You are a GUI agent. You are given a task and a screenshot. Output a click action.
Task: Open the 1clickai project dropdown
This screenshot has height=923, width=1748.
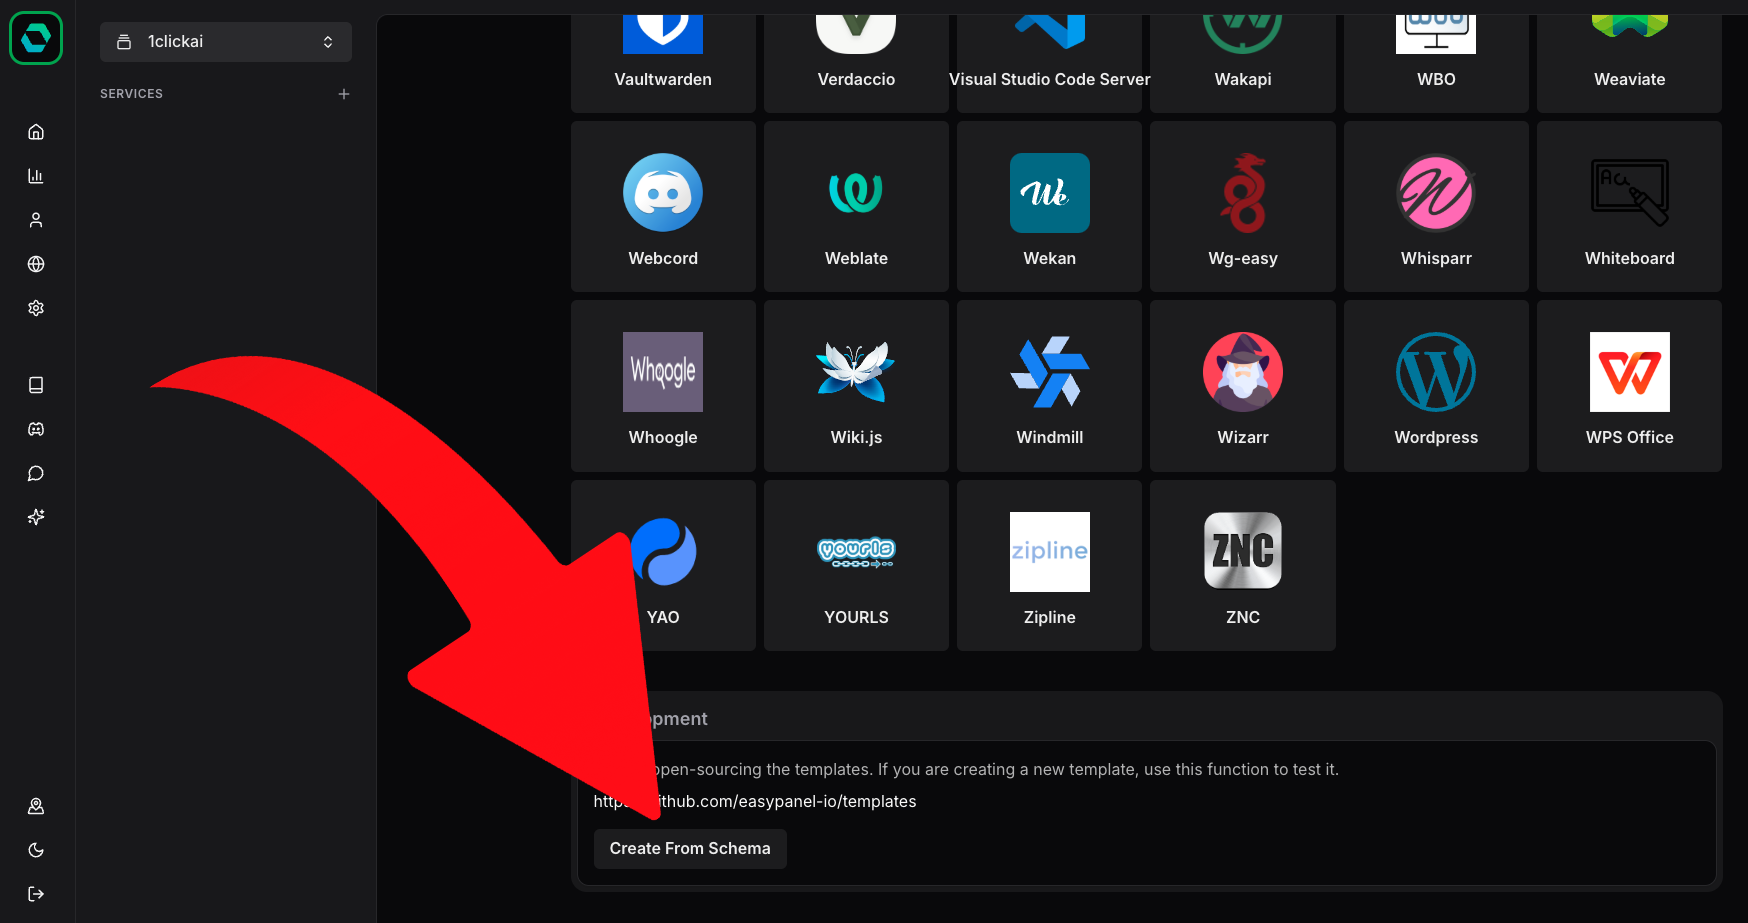[x=226, y=42]
